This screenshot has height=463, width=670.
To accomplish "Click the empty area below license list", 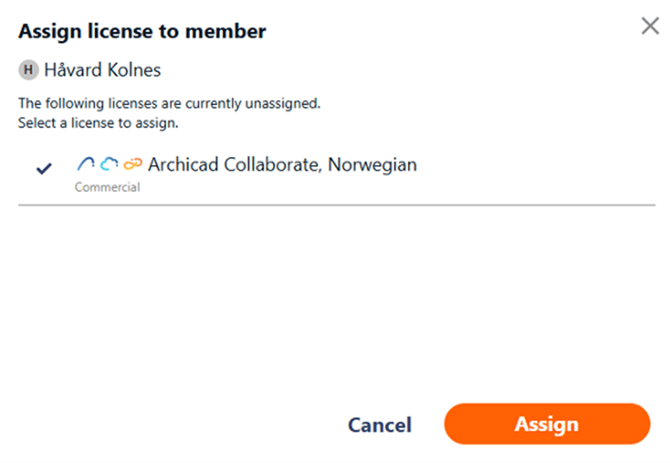I will 335,300.
